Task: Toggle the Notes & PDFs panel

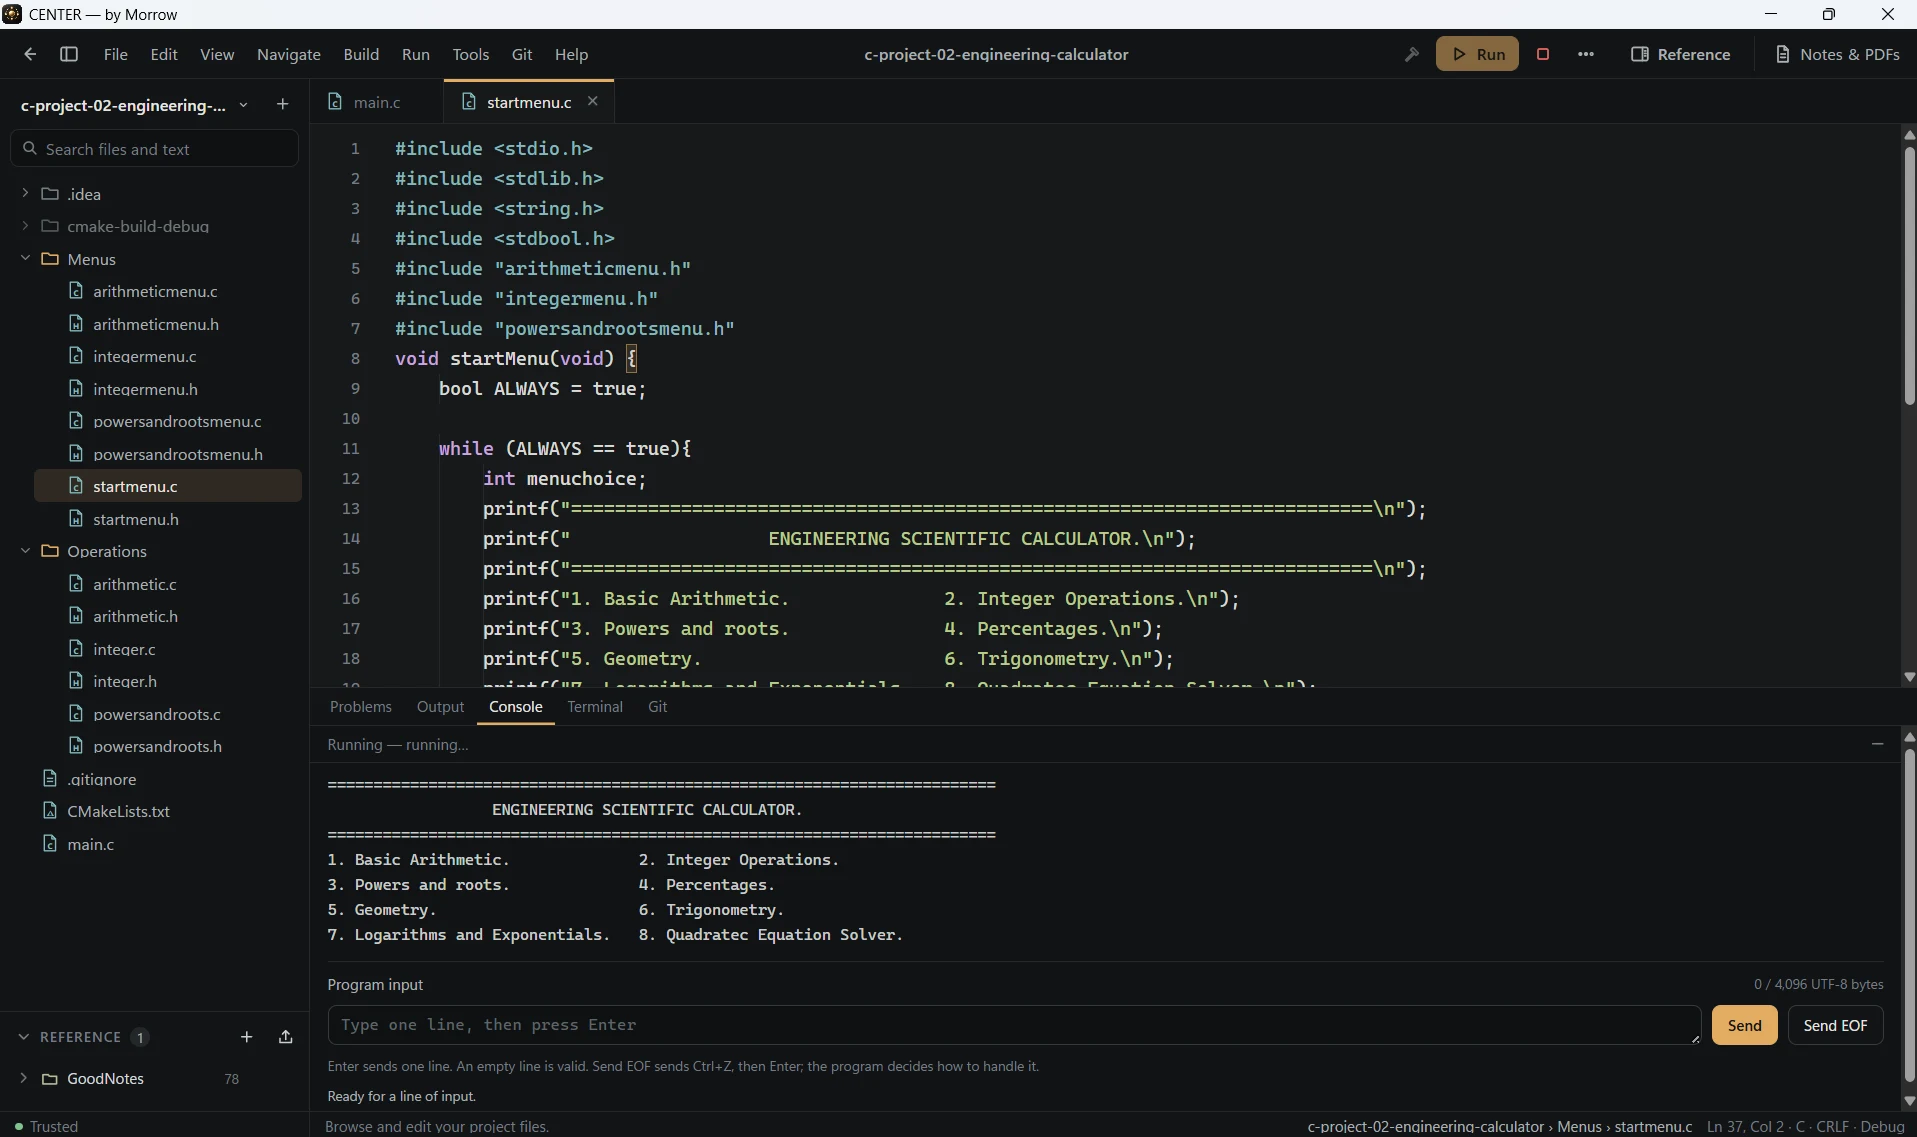Action: click(x=1838, y=54)
